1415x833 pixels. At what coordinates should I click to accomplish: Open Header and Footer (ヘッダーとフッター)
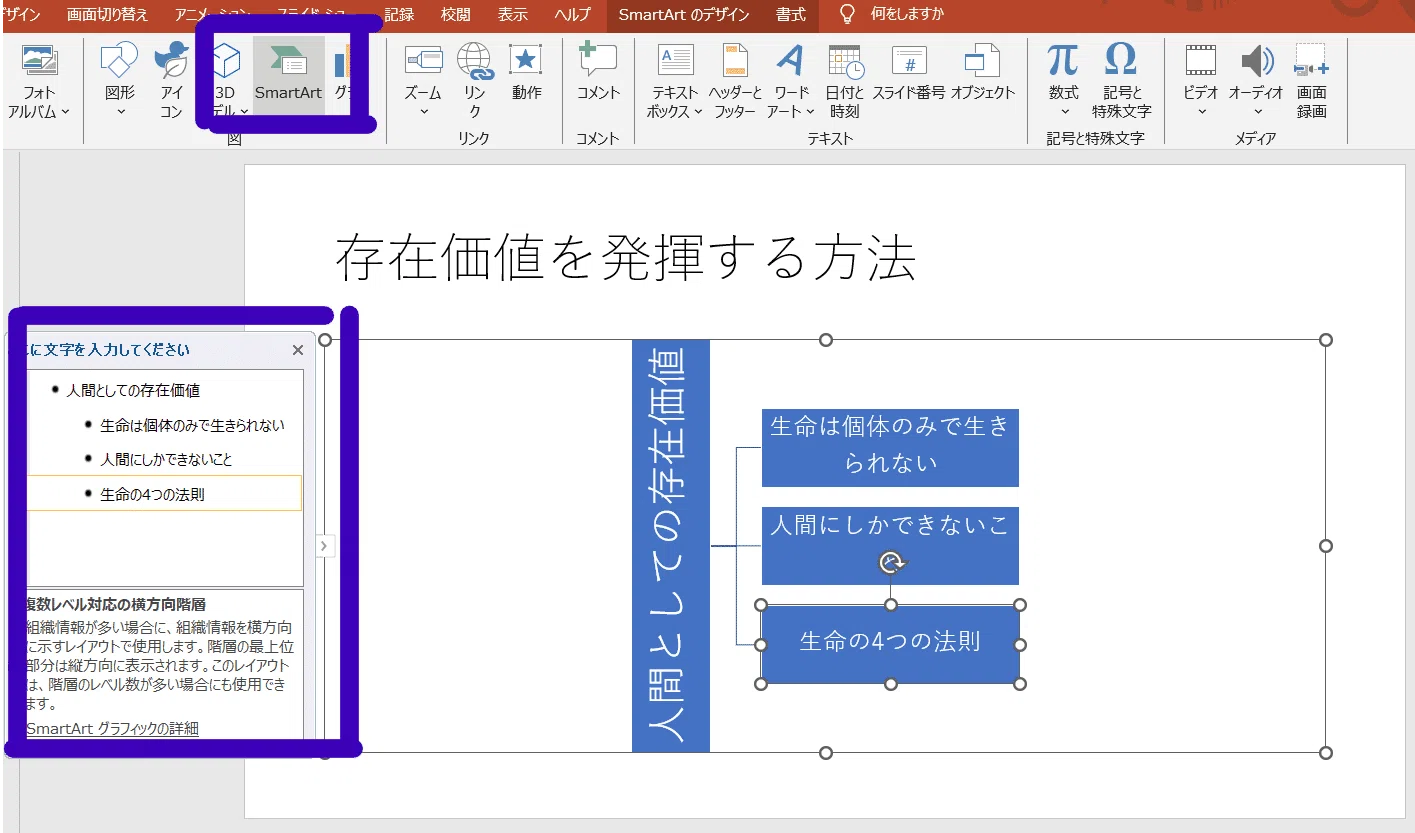tap(735, 83)
